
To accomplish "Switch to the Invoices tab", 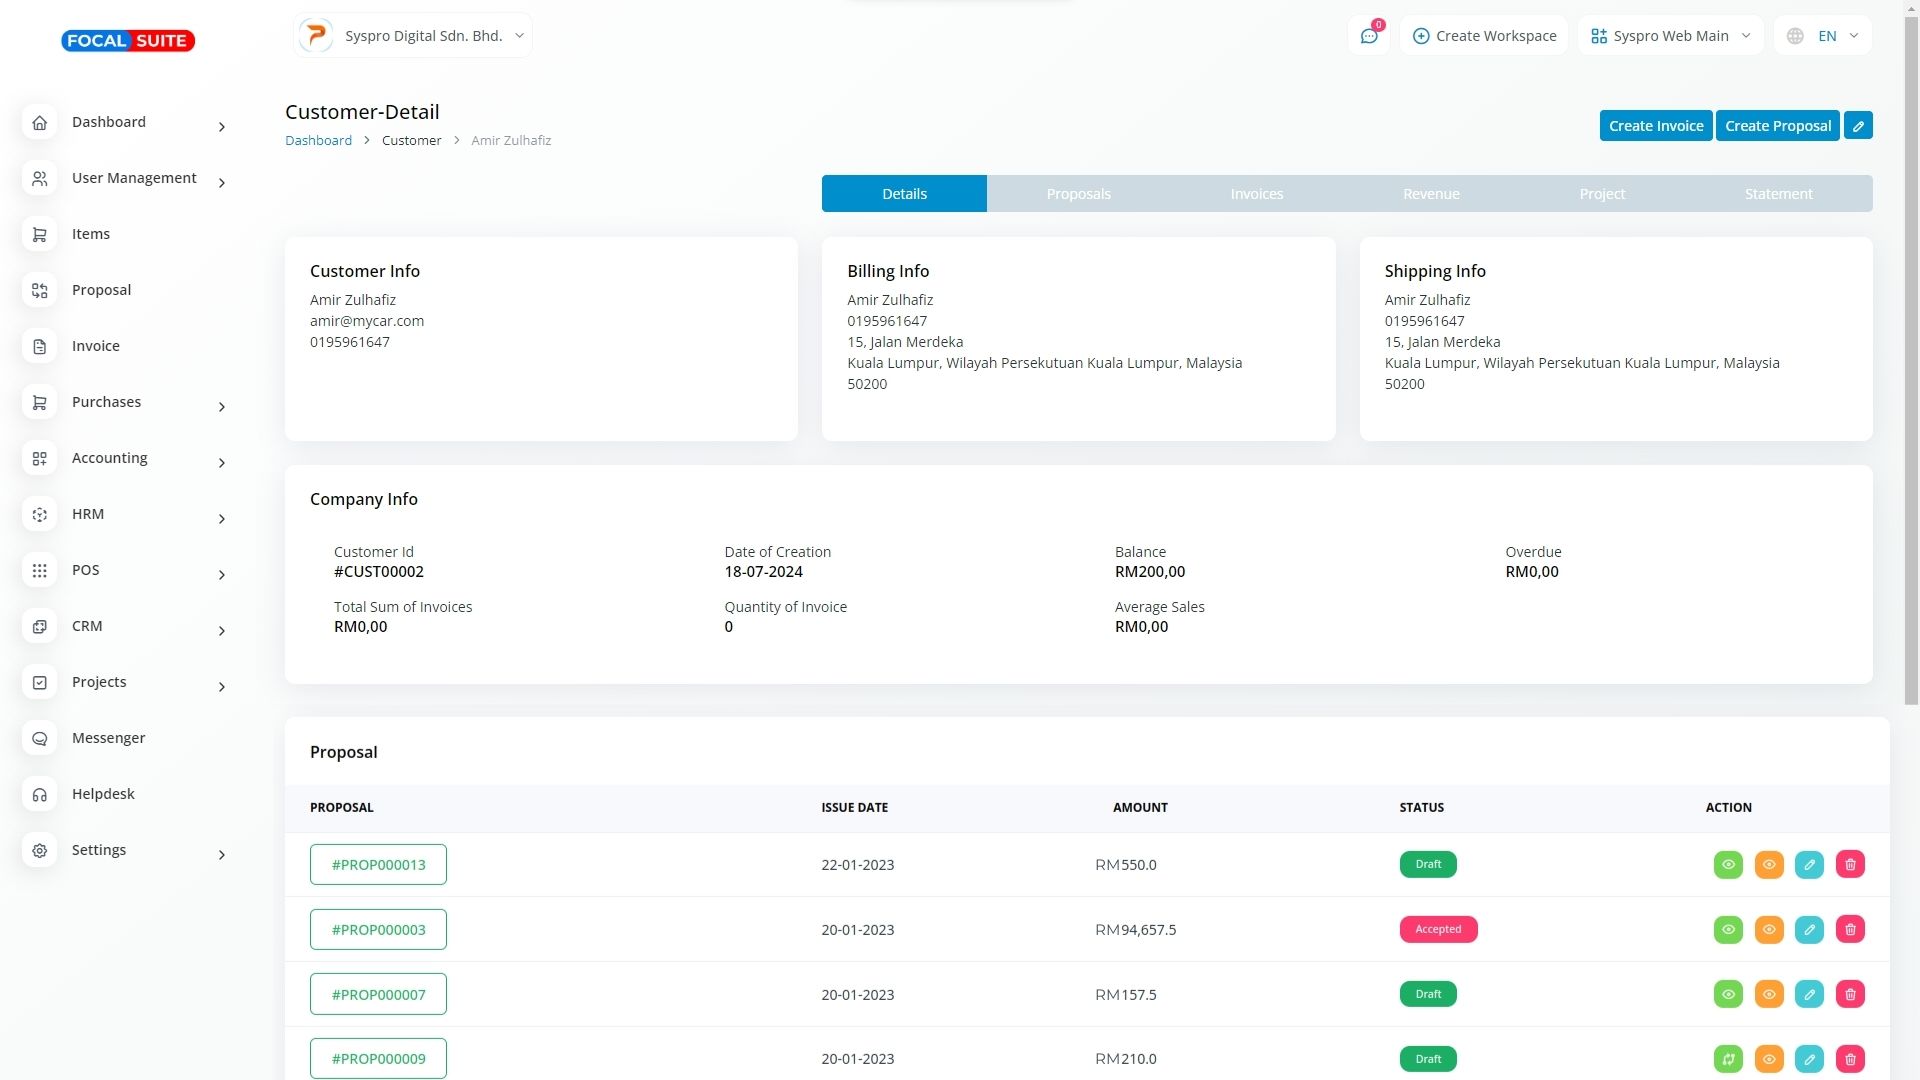I will [x=1256, y=194].
